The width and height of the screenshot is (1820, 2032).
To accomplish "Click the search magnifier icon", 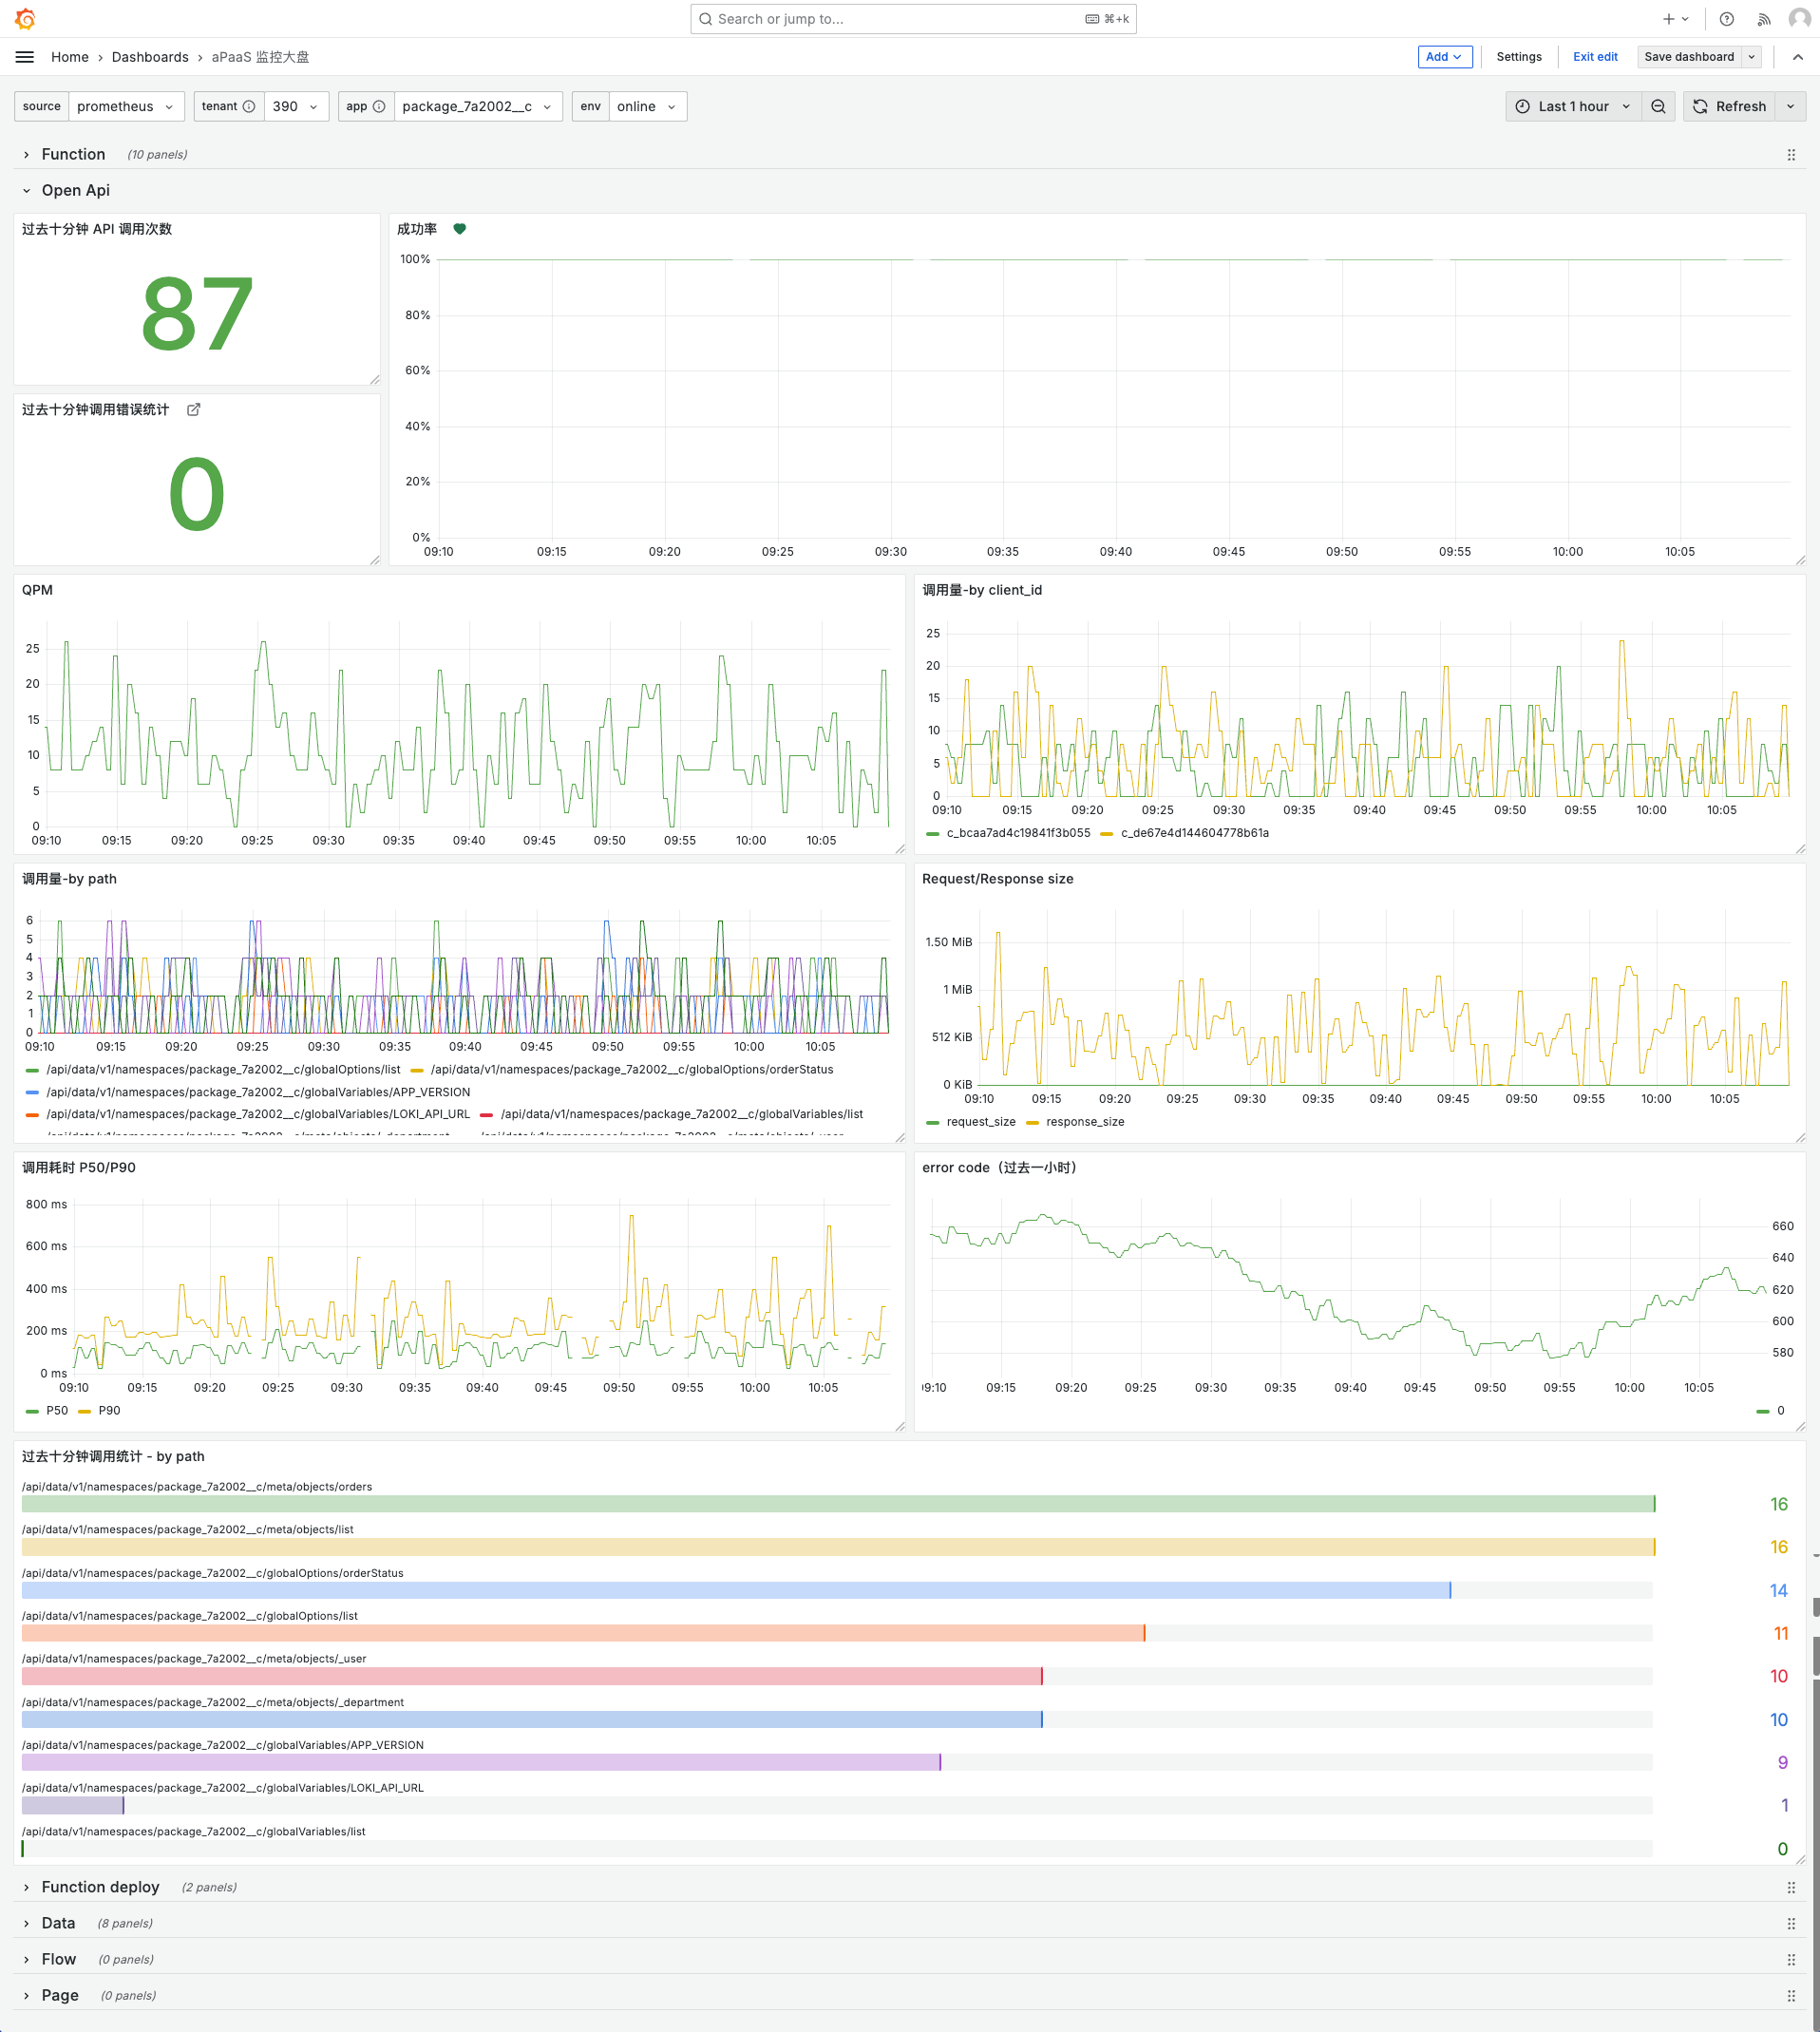I will point(706,19).
